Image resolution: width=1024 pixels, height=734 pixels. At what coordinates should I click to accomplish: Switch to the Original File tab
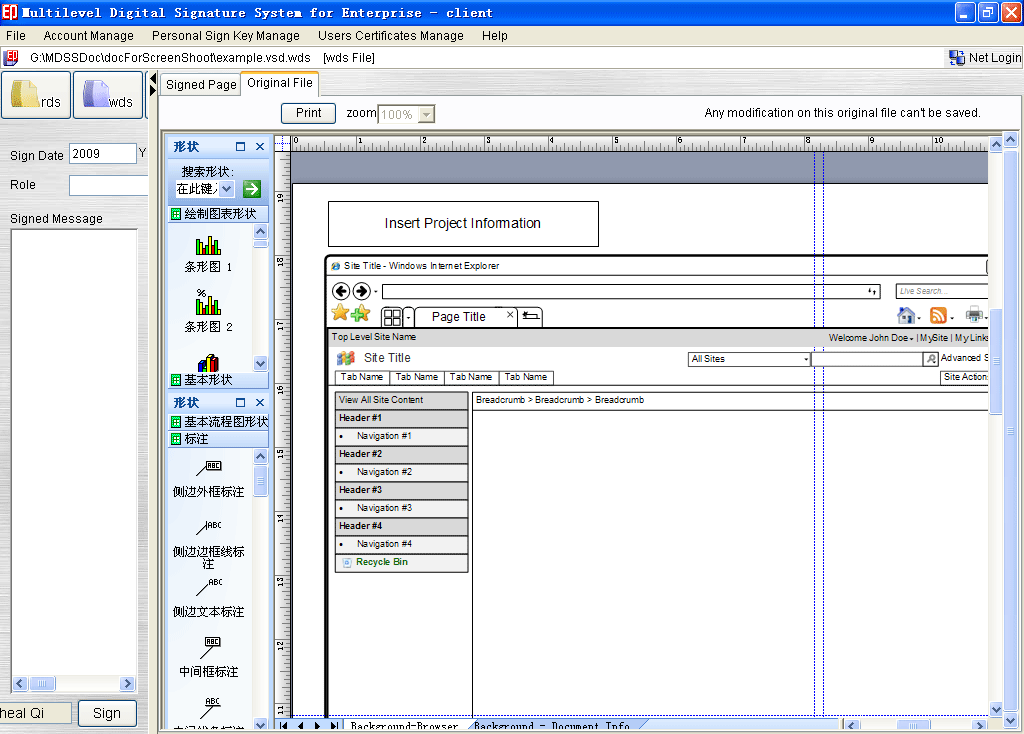(280, 83)
